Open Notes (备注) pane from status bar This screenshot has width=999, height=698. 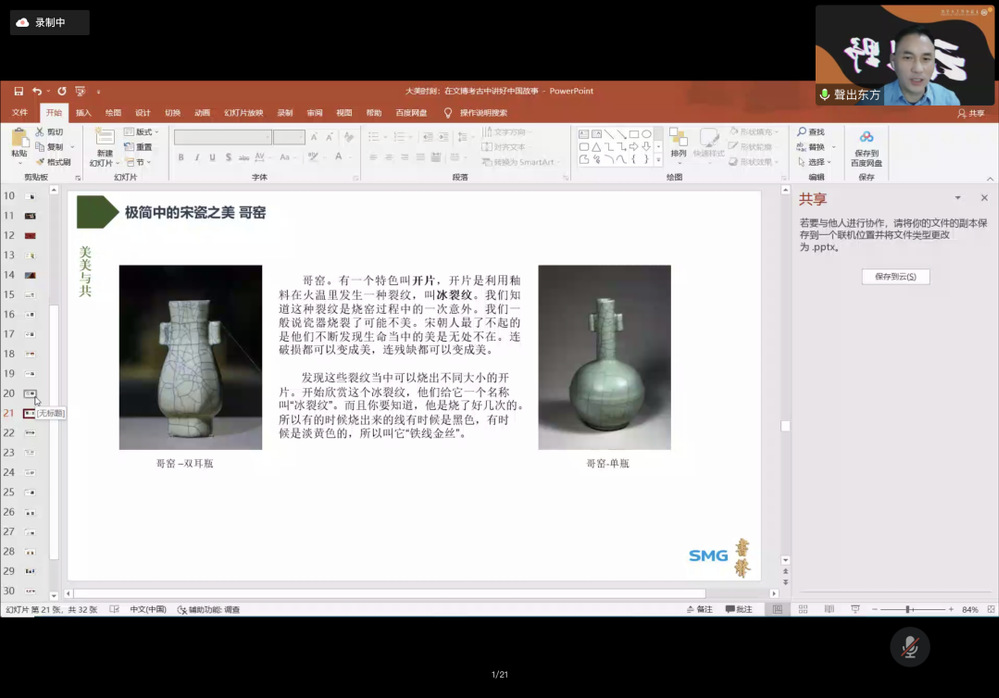tap(700, 609)
